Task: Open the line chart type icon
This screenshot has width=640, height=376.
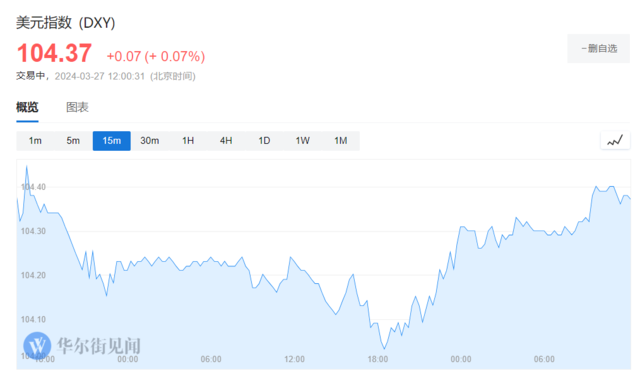Action: tap(615, 141)
